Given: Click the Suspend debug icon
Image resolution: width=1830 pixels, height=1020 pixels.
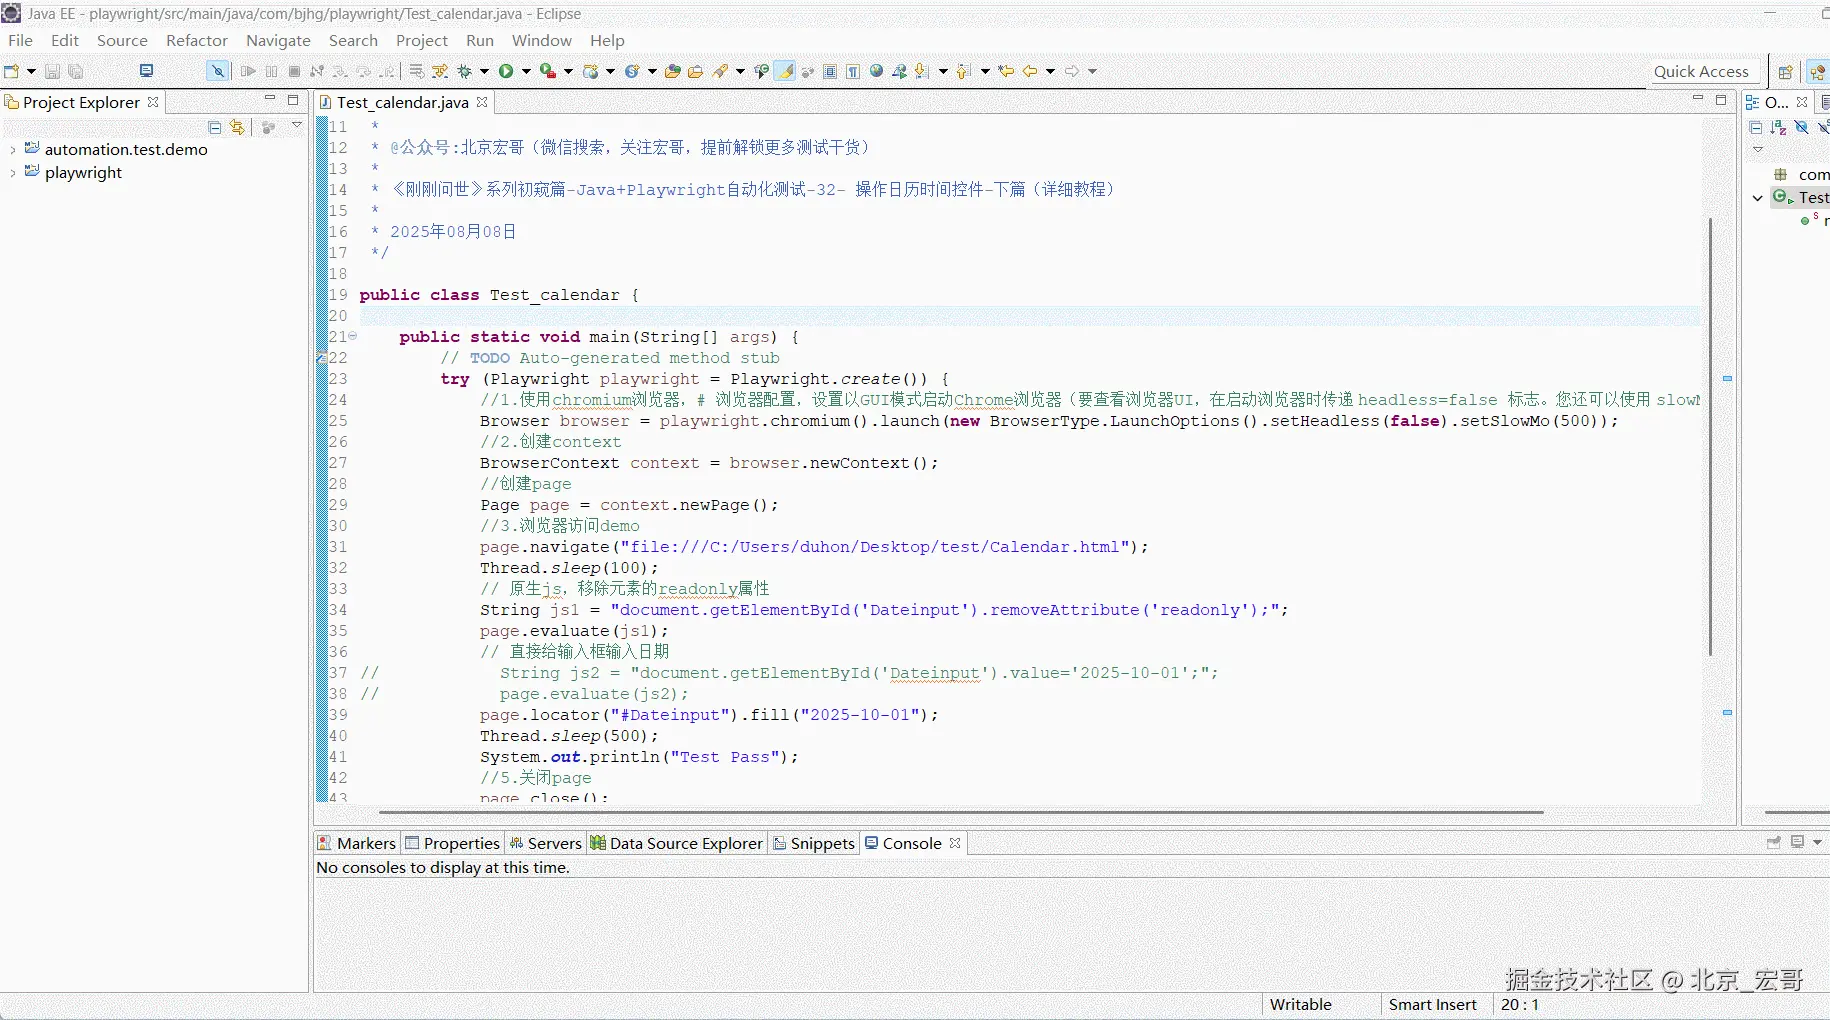Looking at the screenshot, I should pos(271,71).
